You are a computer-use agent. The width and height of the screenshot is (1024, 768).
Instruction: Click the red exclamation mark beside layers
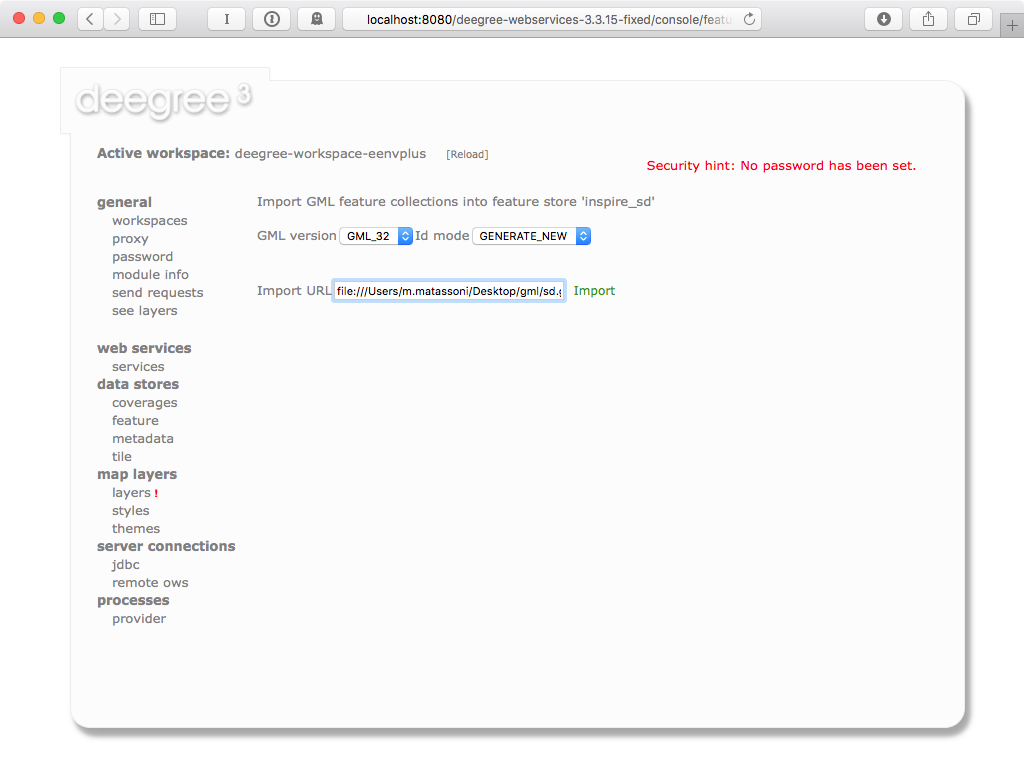point(156,494)
